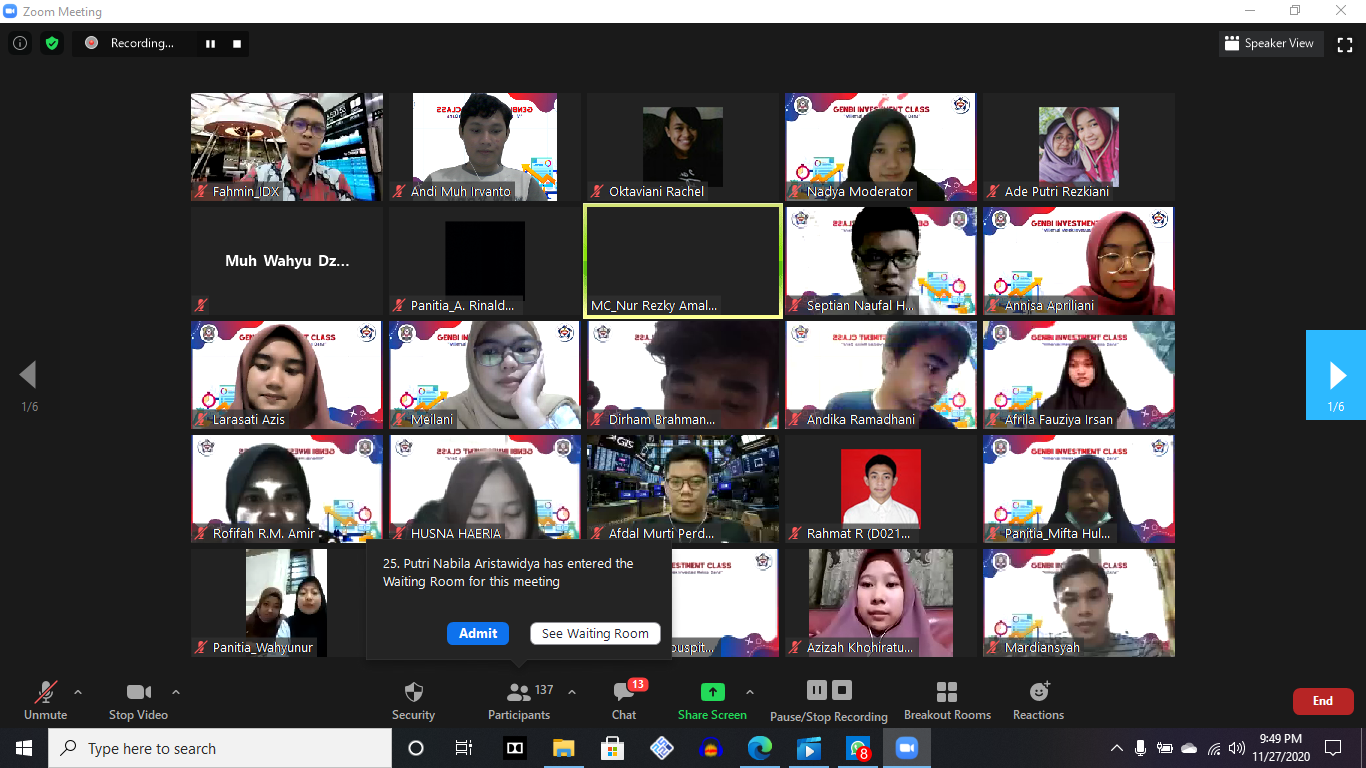Select Larasati Azis video tile
The width and height of the screenshot is (1366, 768).
(x=287, y=375)
